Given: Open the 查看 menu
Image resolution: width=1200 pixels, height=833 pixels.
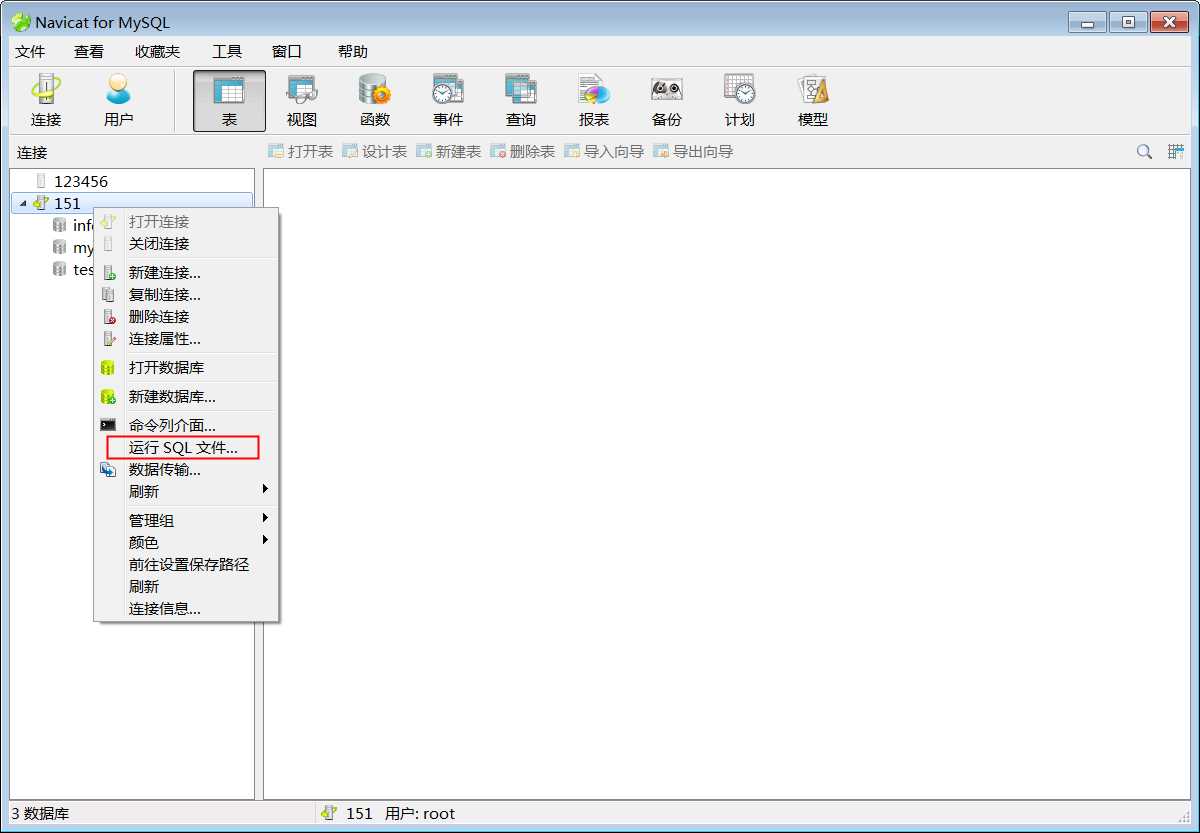Looking at the screenshot, I should (89, 52).
